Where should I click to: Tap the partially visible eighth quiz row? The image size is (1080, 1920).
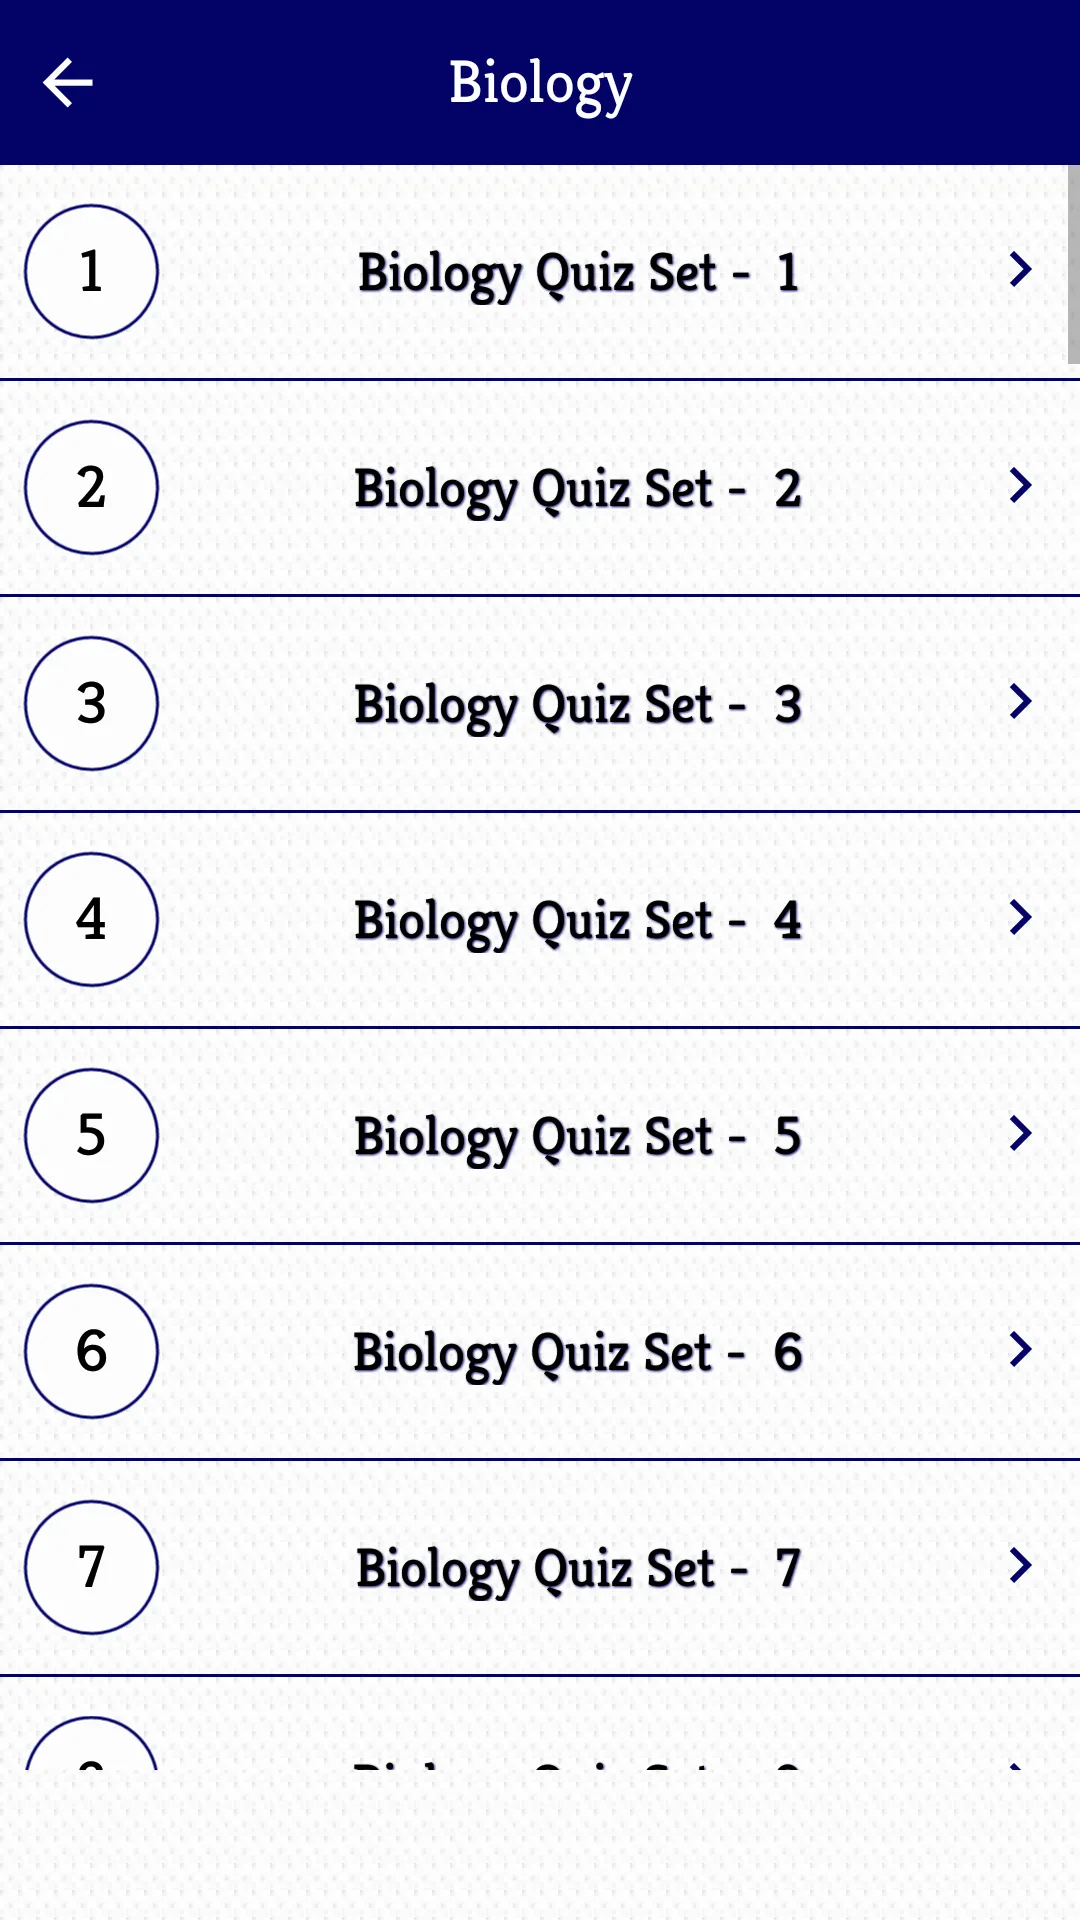point(540,1723)
